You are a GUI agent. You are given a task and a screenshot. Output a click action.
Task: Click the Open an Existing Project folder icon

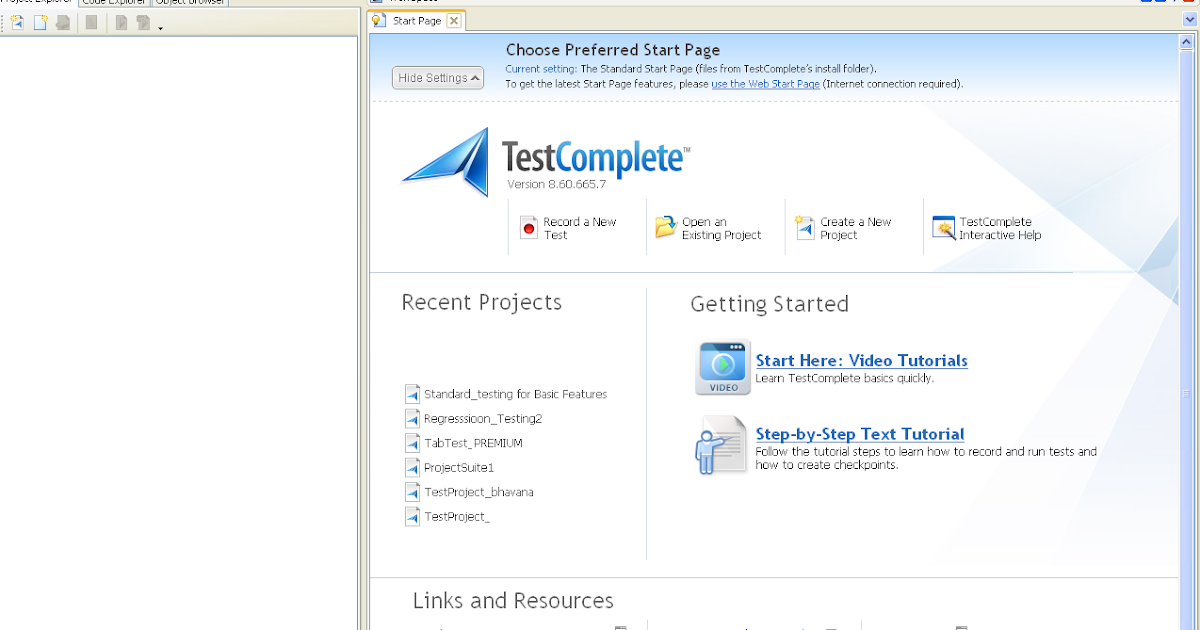(666, 226)
